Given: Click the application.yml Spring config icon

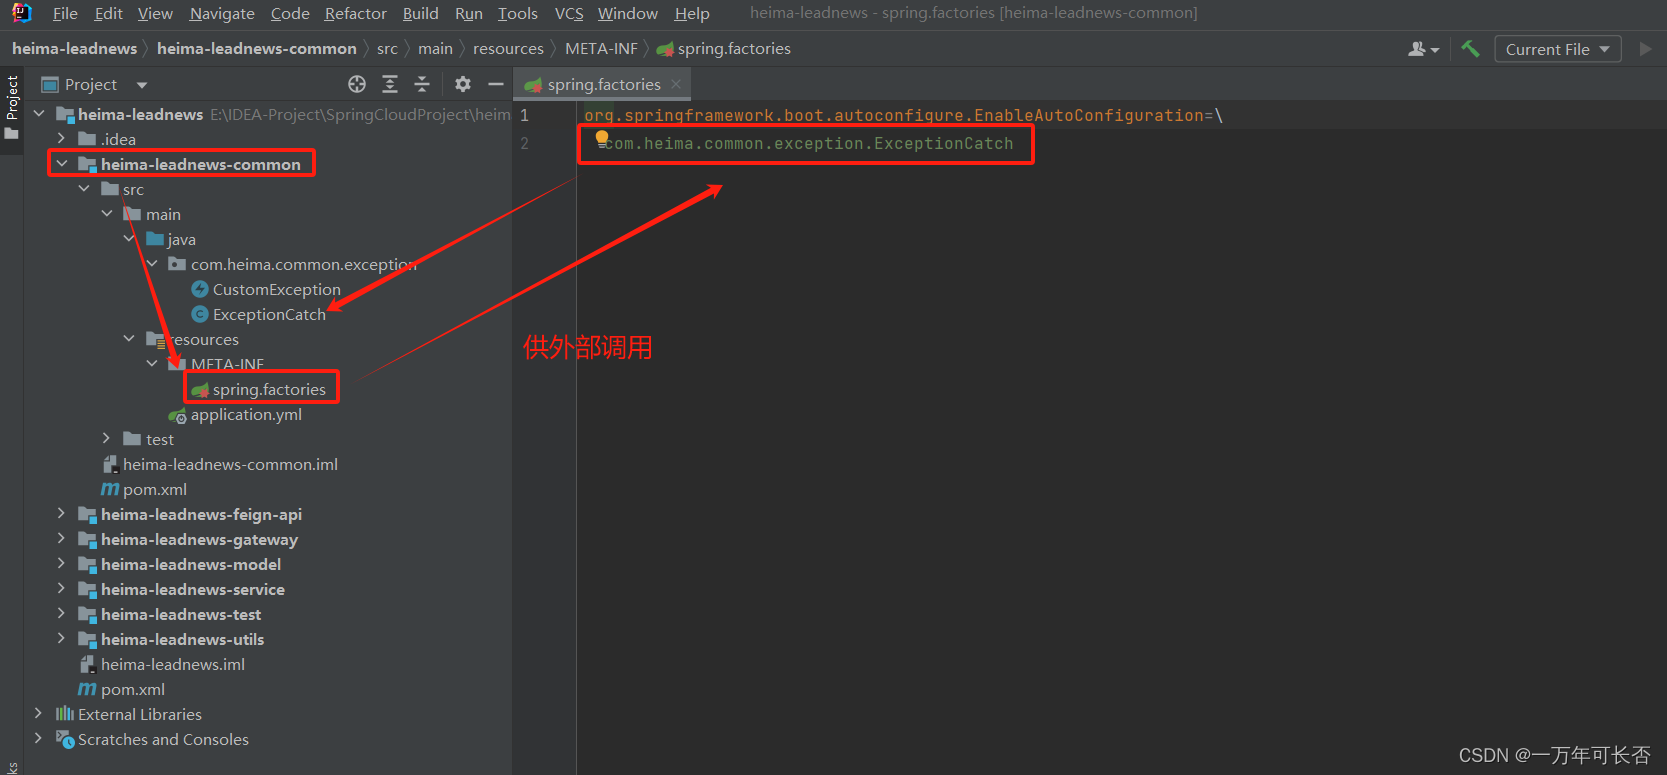Looking at the screenshot, I should [178, 415].
